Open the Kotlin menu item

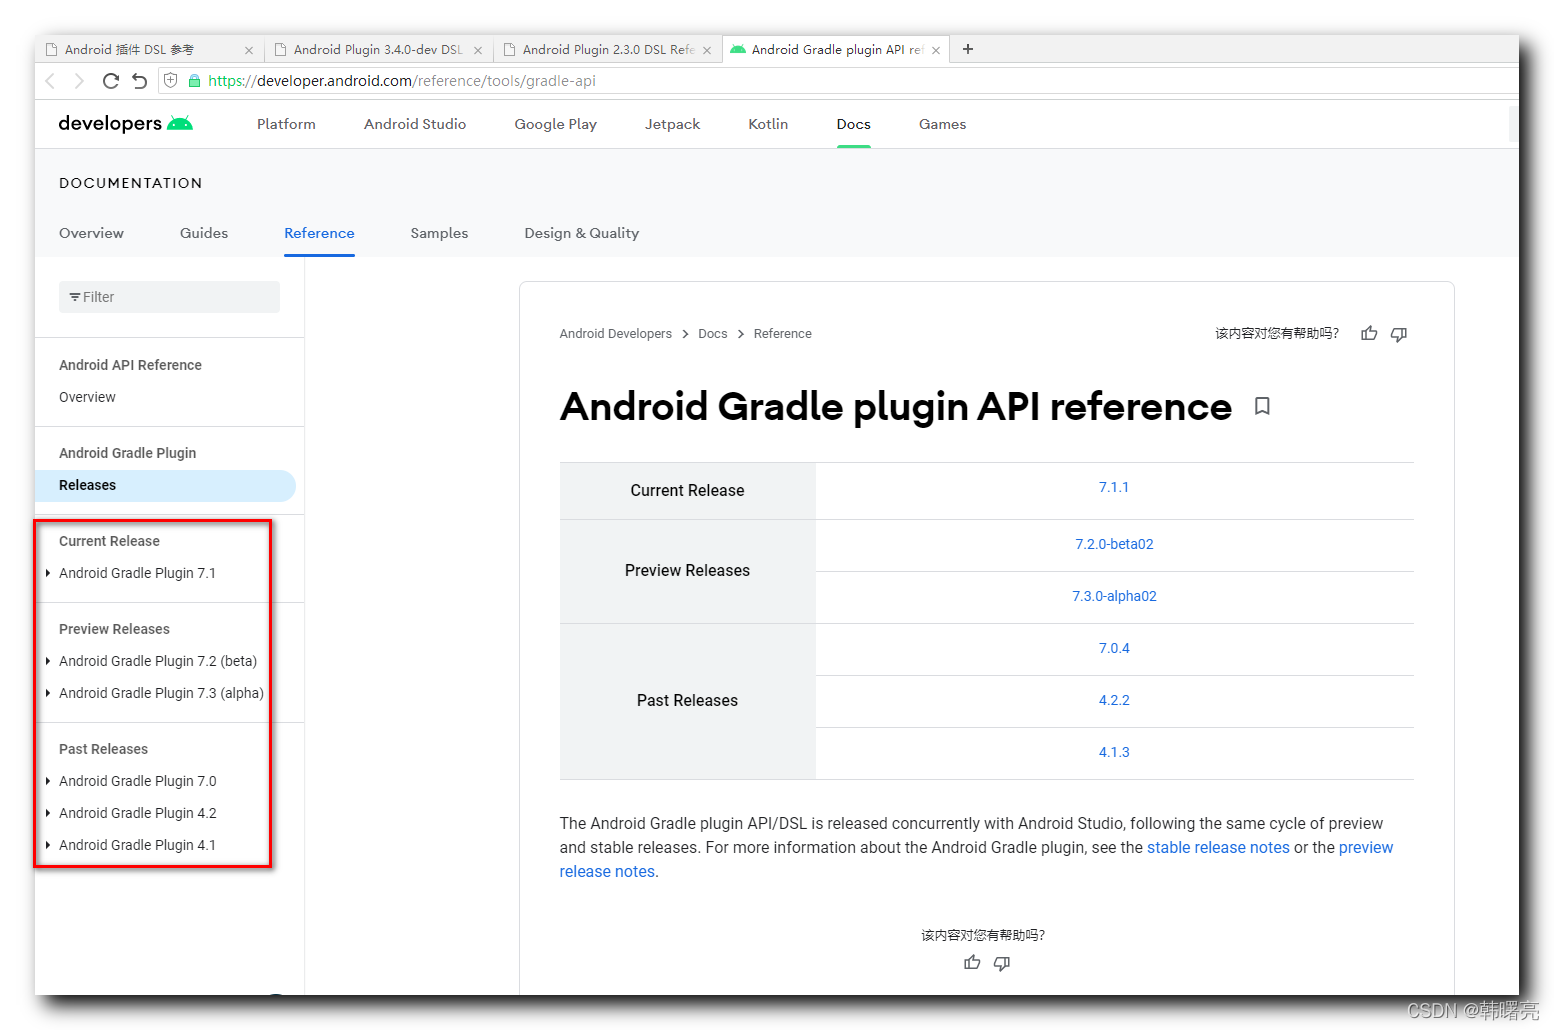click(x=768, y=124)
